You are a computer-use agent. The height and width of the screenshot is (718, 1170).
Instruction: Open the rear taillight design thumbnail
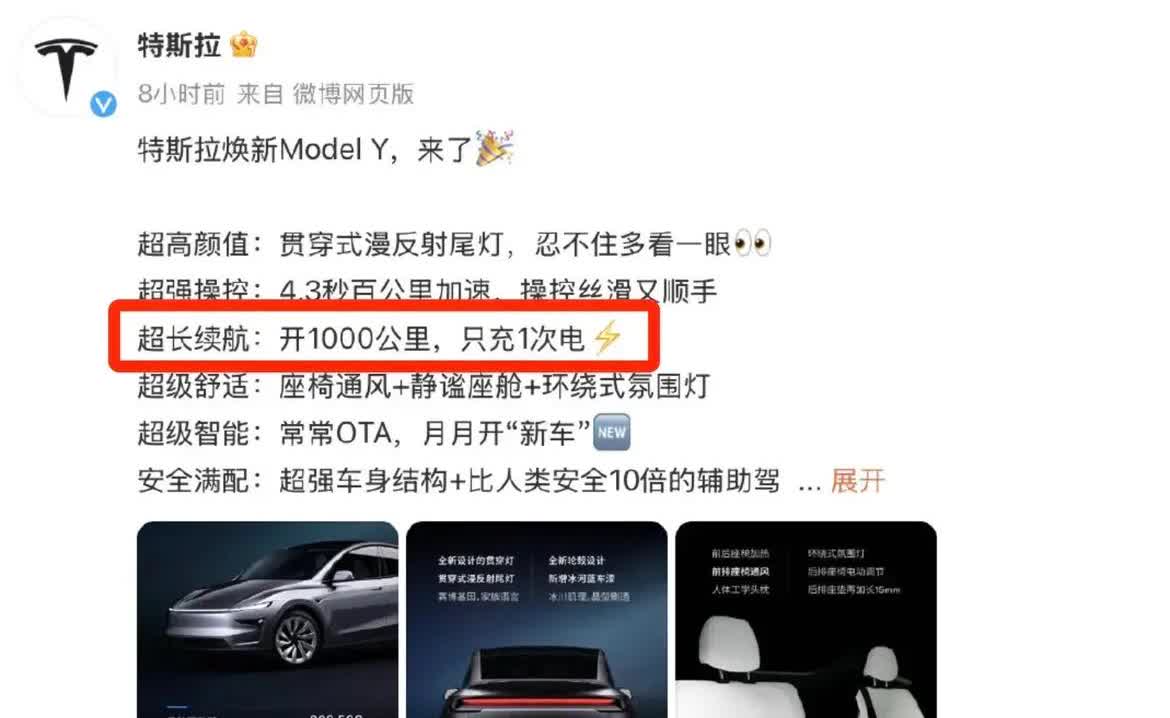[x=536, y=619]
